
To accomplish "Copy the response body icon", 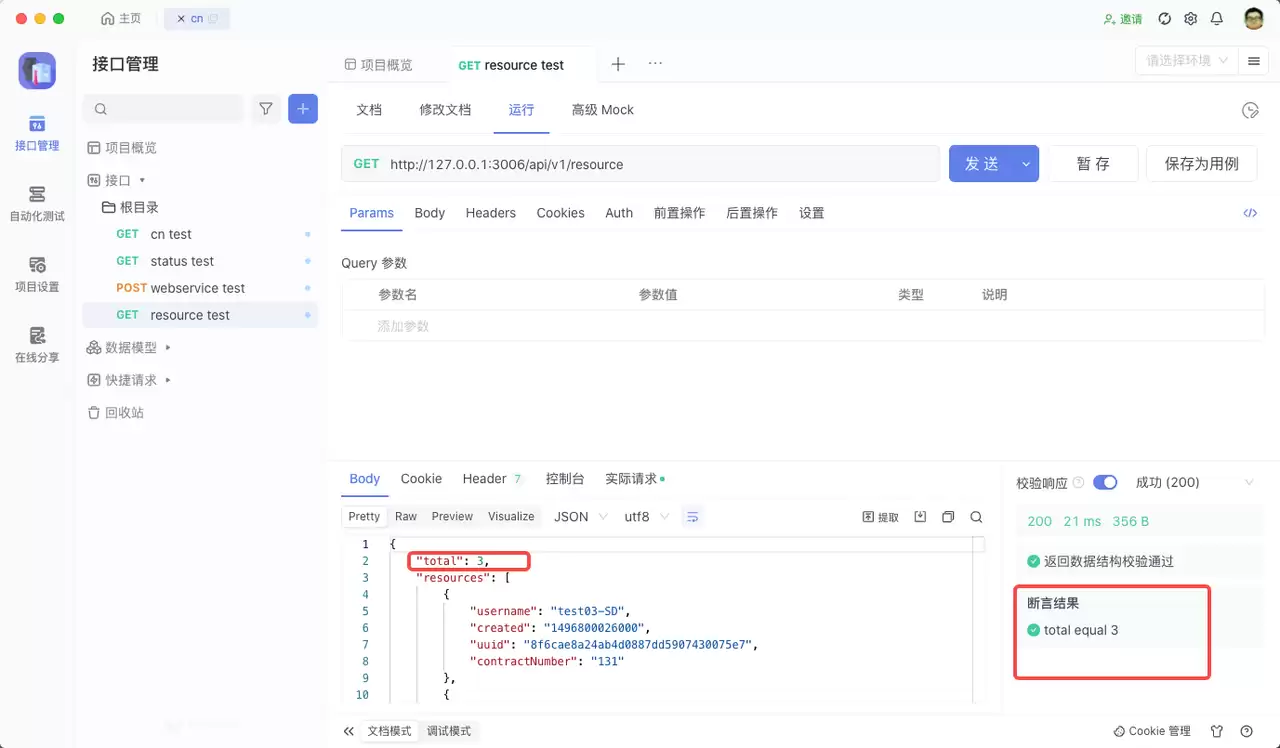I will click(948, 517).
